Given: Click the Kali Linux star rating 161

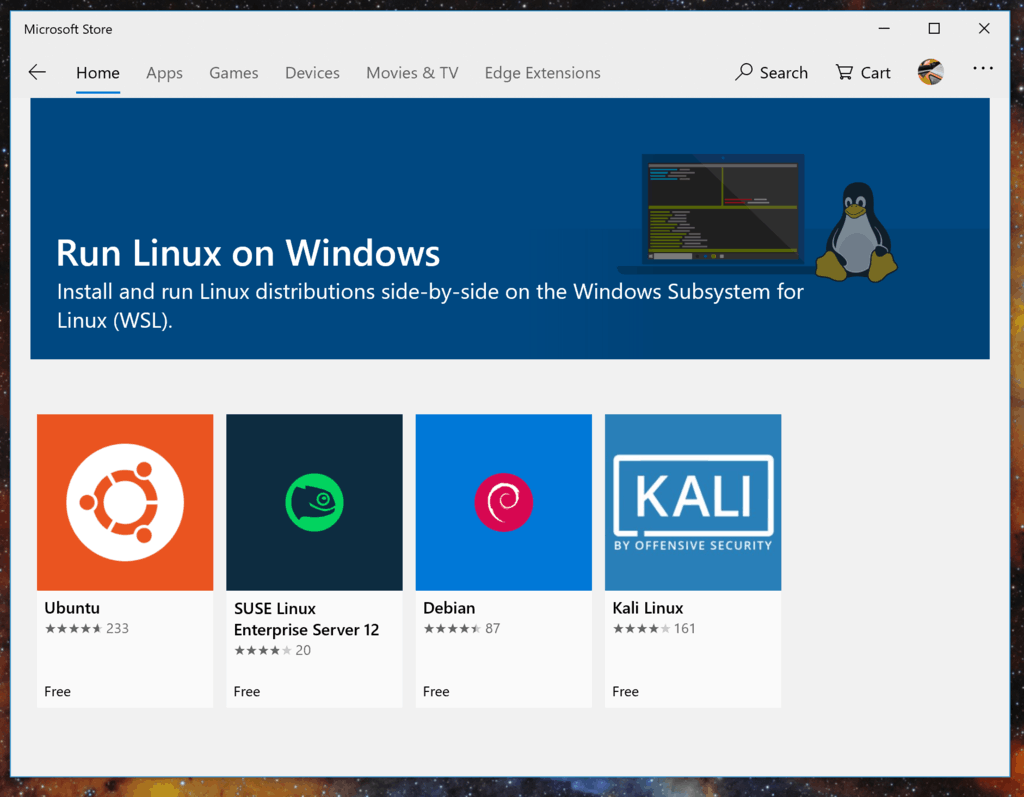Looking at the screenshot, I should click(x=654, y=628).
